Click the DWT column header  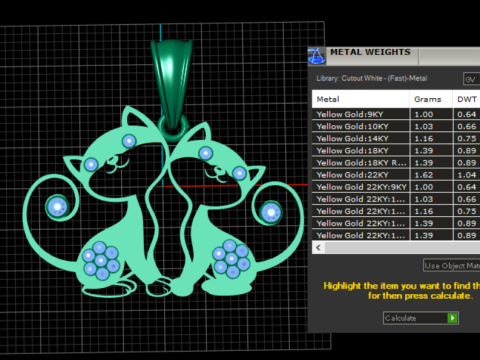click(467, 99)
